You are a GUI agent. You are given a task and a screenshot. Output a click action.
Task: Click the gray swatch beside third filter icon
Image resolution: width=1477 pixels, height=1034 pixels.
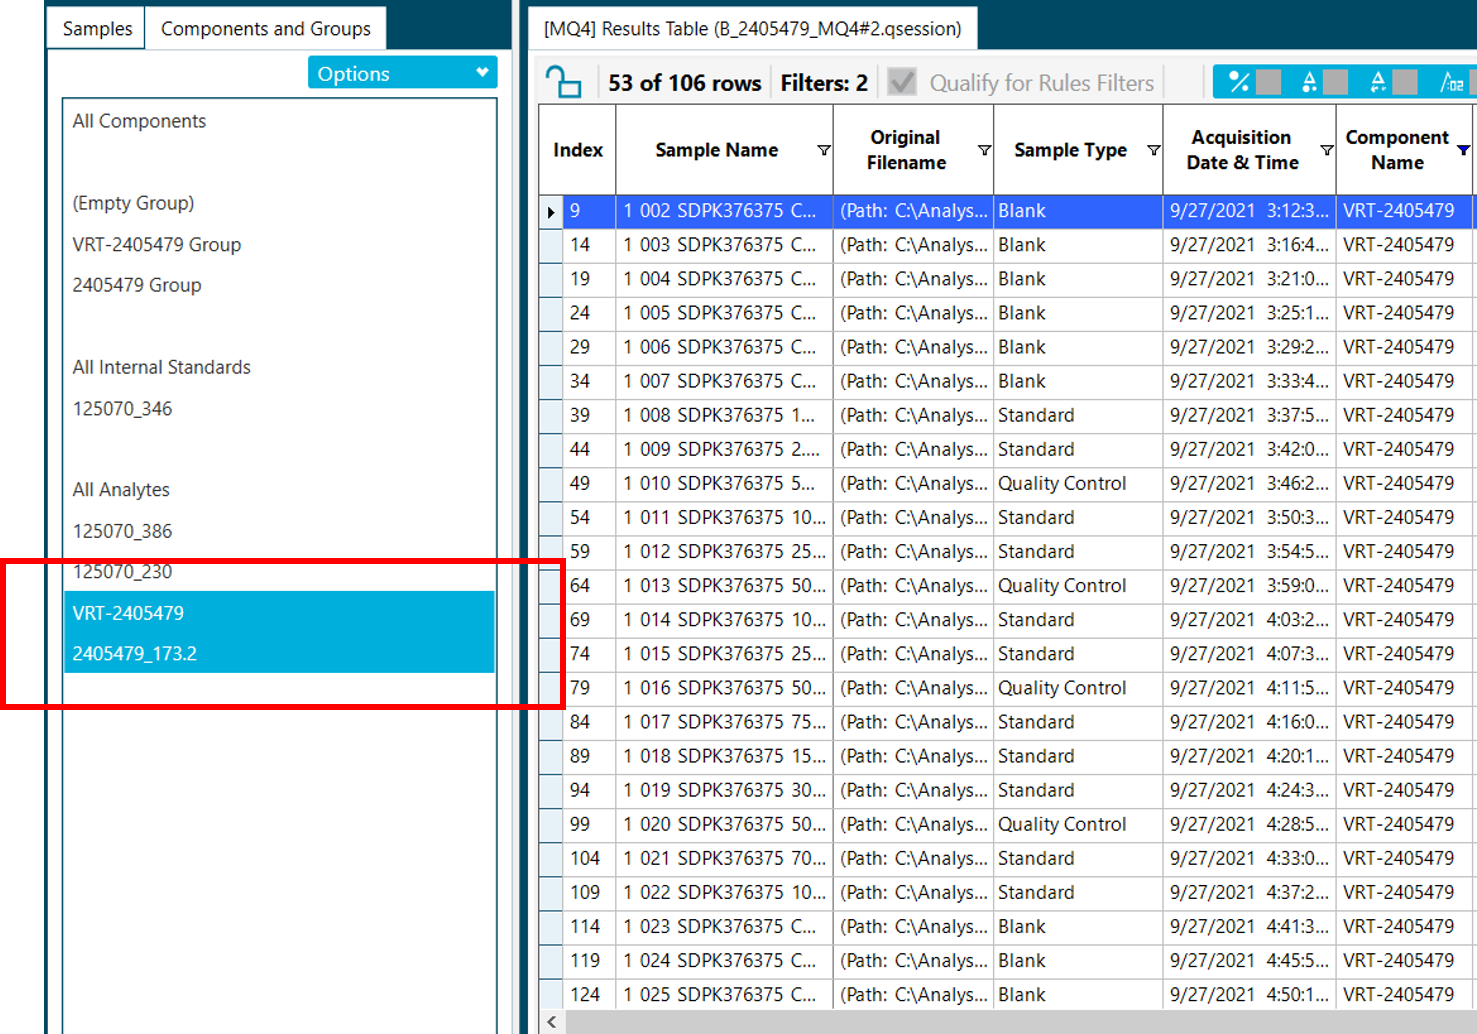click(x=1405, y=82)
